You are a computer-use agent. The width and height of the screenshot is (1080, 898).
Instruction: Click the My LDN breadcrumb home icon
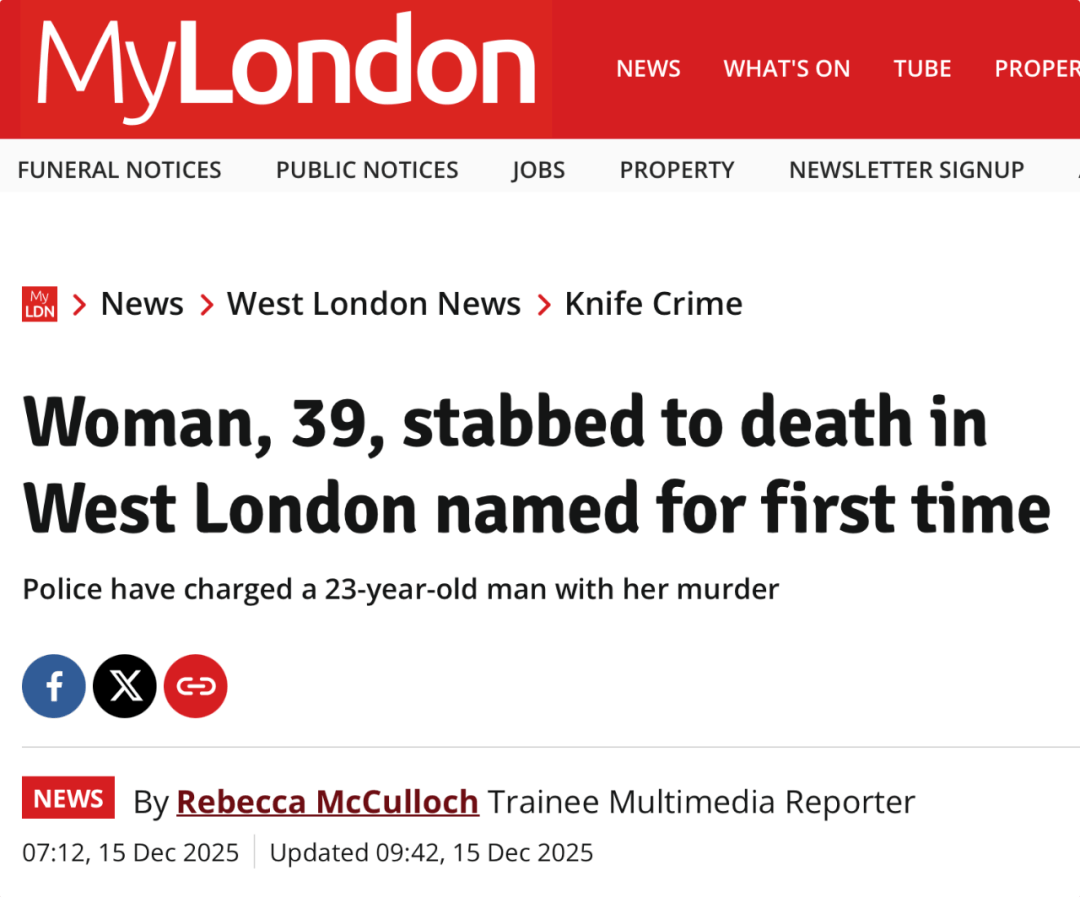pos(40,304)
